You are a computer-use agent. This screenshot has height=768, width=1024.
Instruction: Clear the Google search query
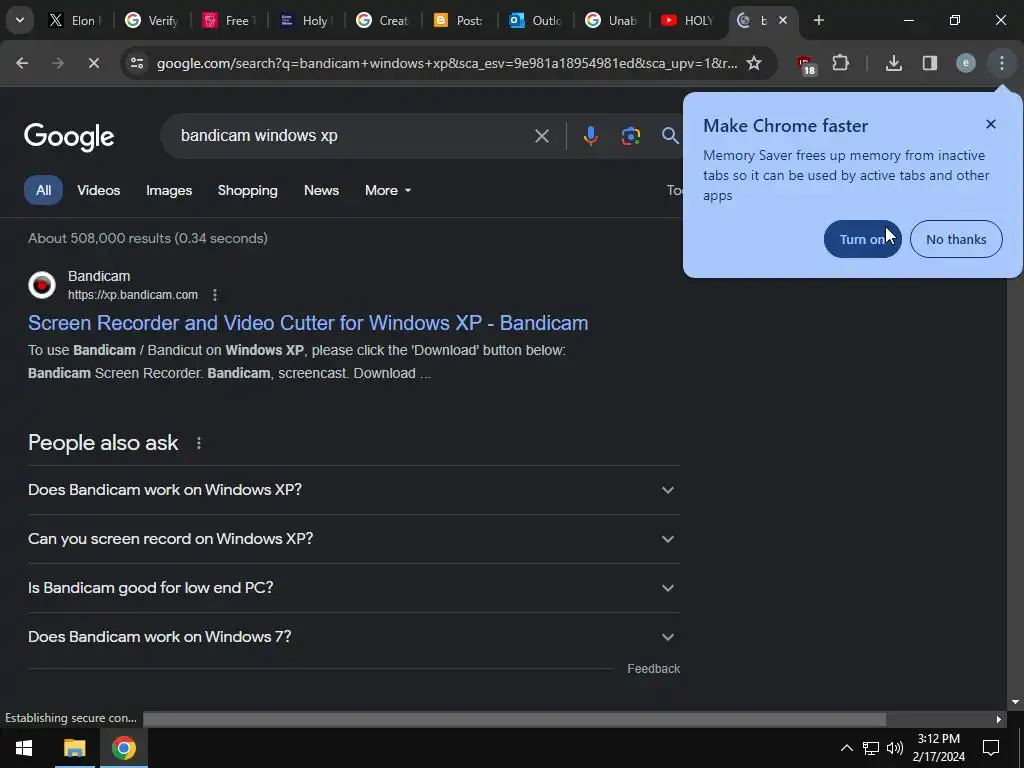tap(541, 136)
